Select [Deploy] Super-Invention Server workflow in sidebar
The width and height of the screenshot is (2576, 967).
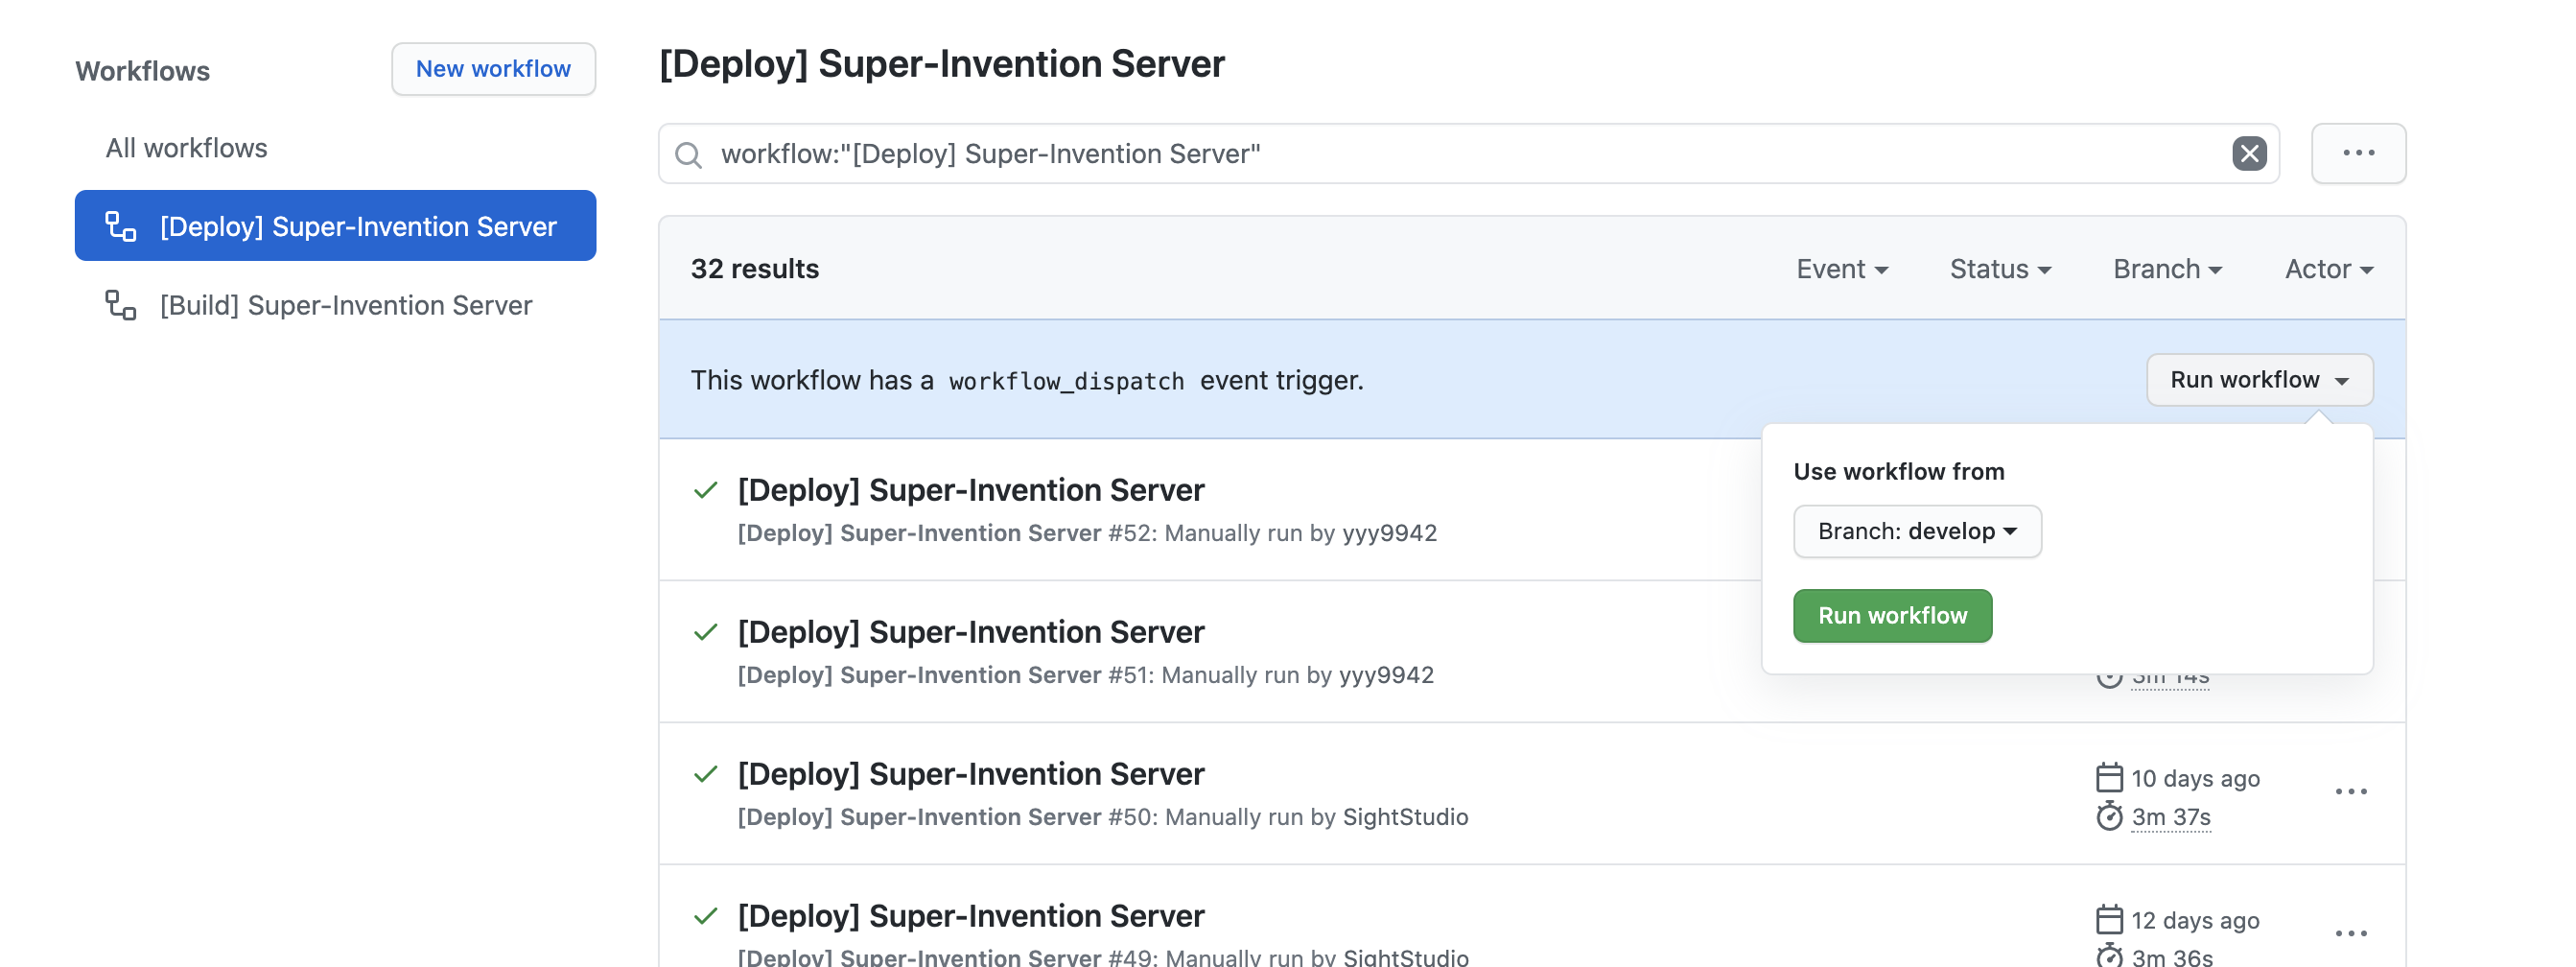coord(335,226)
